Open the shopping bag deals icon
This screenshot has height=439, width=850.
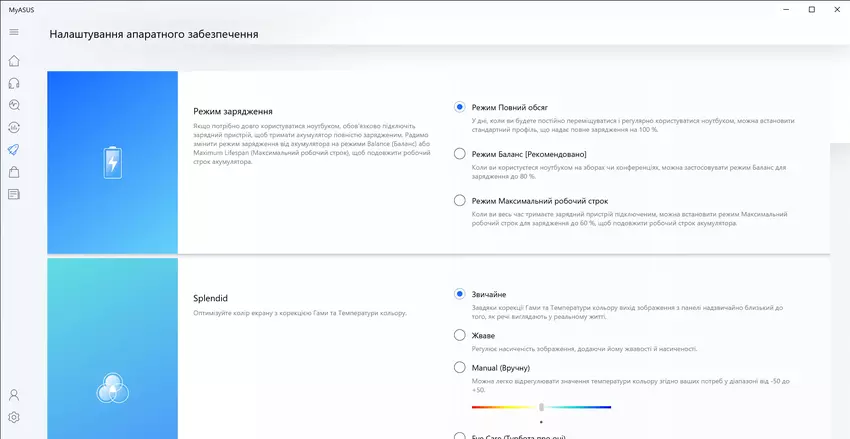click(14, 172)
